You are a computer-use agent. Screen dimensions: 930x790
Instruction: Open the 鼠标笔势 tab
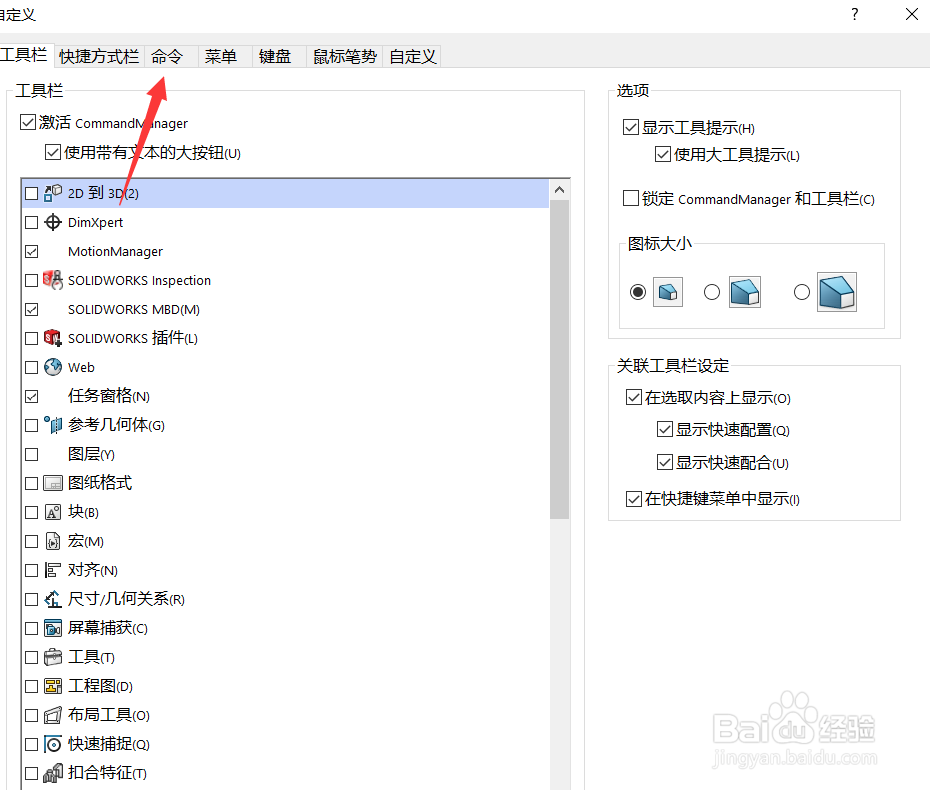pyautogui.click(x=345, y=56)
